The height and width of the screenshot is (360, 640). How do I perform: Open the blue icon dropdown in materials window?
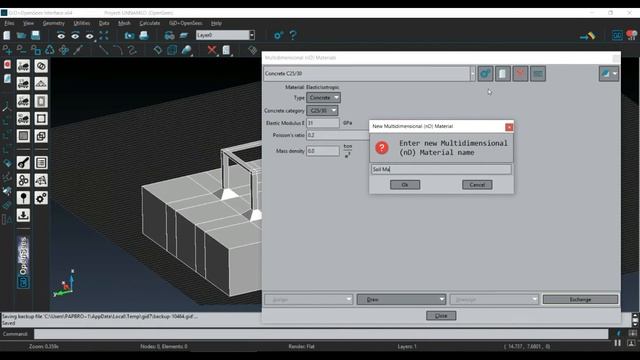coord(609,74)
